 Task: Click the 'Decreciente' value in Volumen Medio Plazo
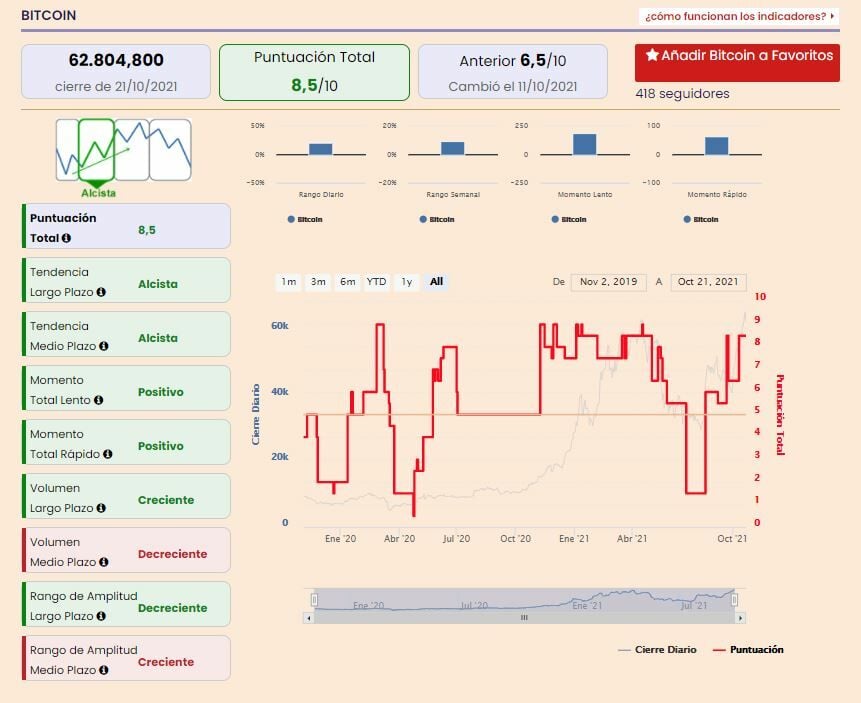coord(172,554)
